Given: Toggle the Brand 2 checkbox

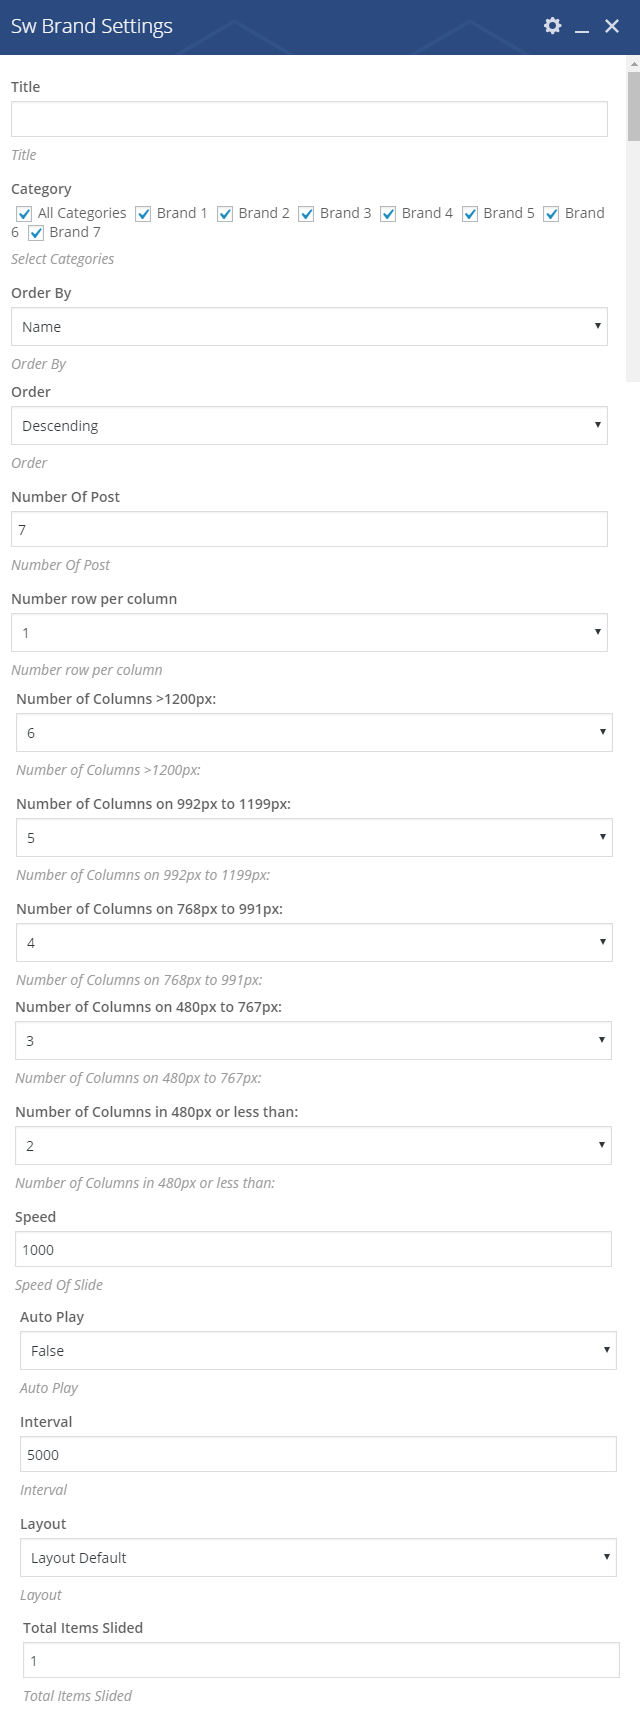Looking at the screenshot, I should click(226, 214).
